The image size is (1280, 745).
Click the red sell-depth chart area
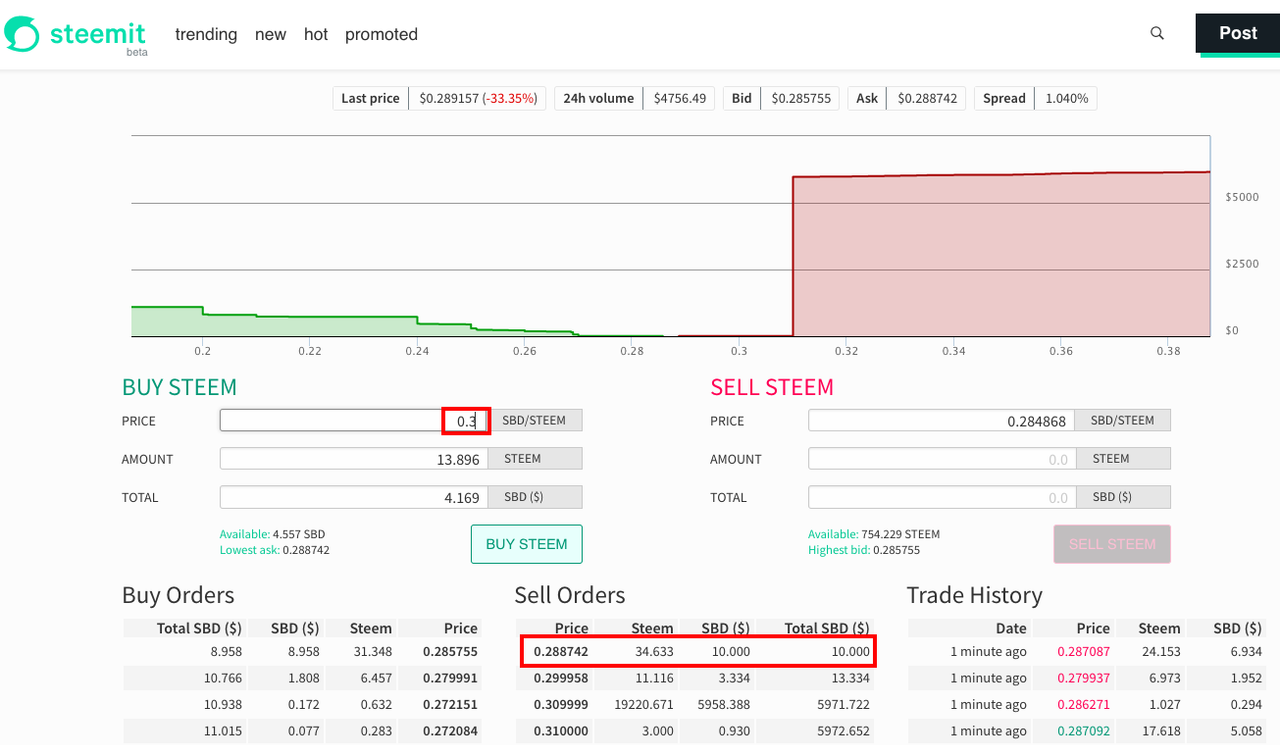click(x=1000, y=255)
